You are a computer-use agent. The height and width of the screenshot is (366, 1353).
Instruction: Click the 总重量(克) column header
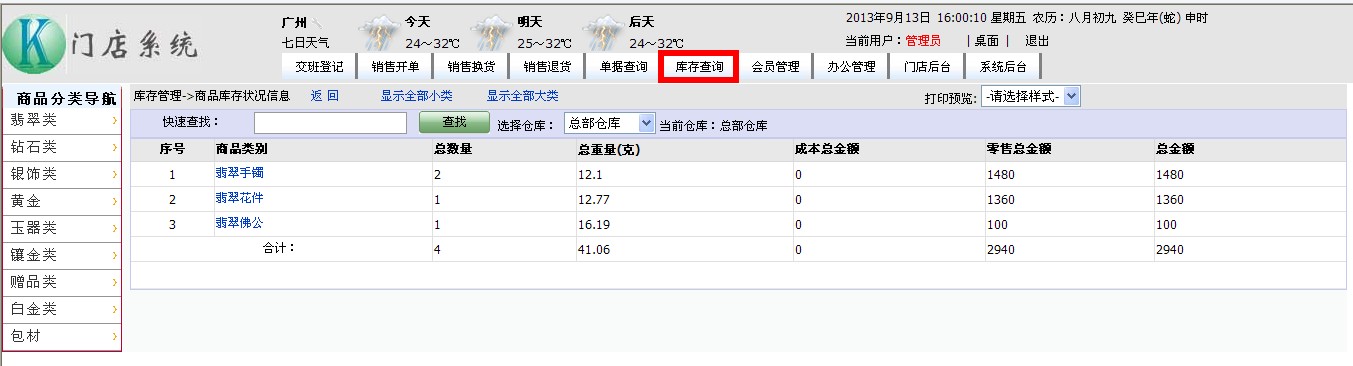point(609,149)
